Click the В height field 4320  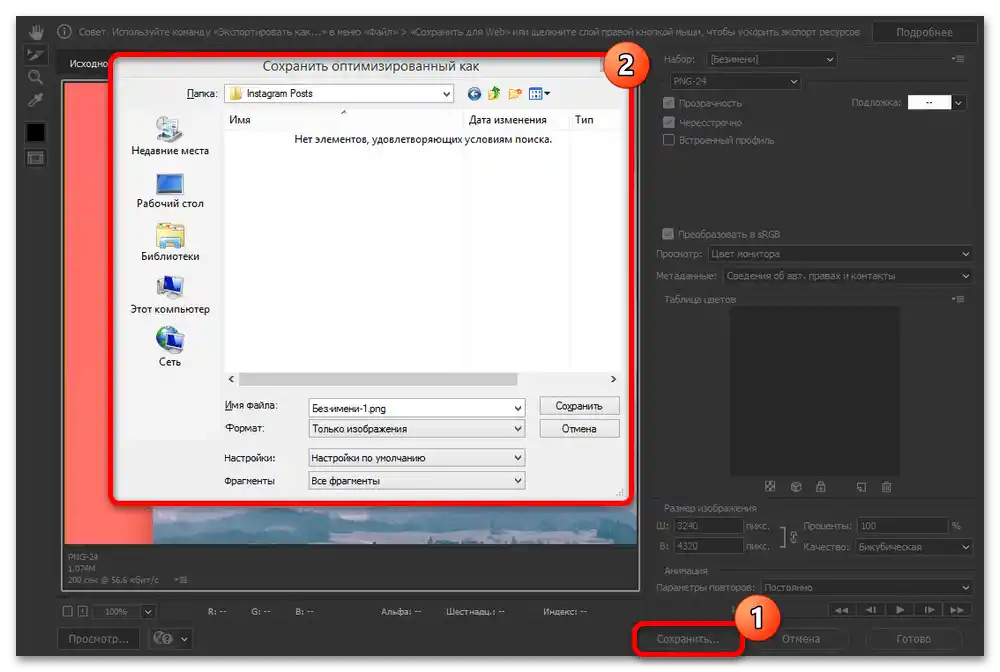pos(709,546)
